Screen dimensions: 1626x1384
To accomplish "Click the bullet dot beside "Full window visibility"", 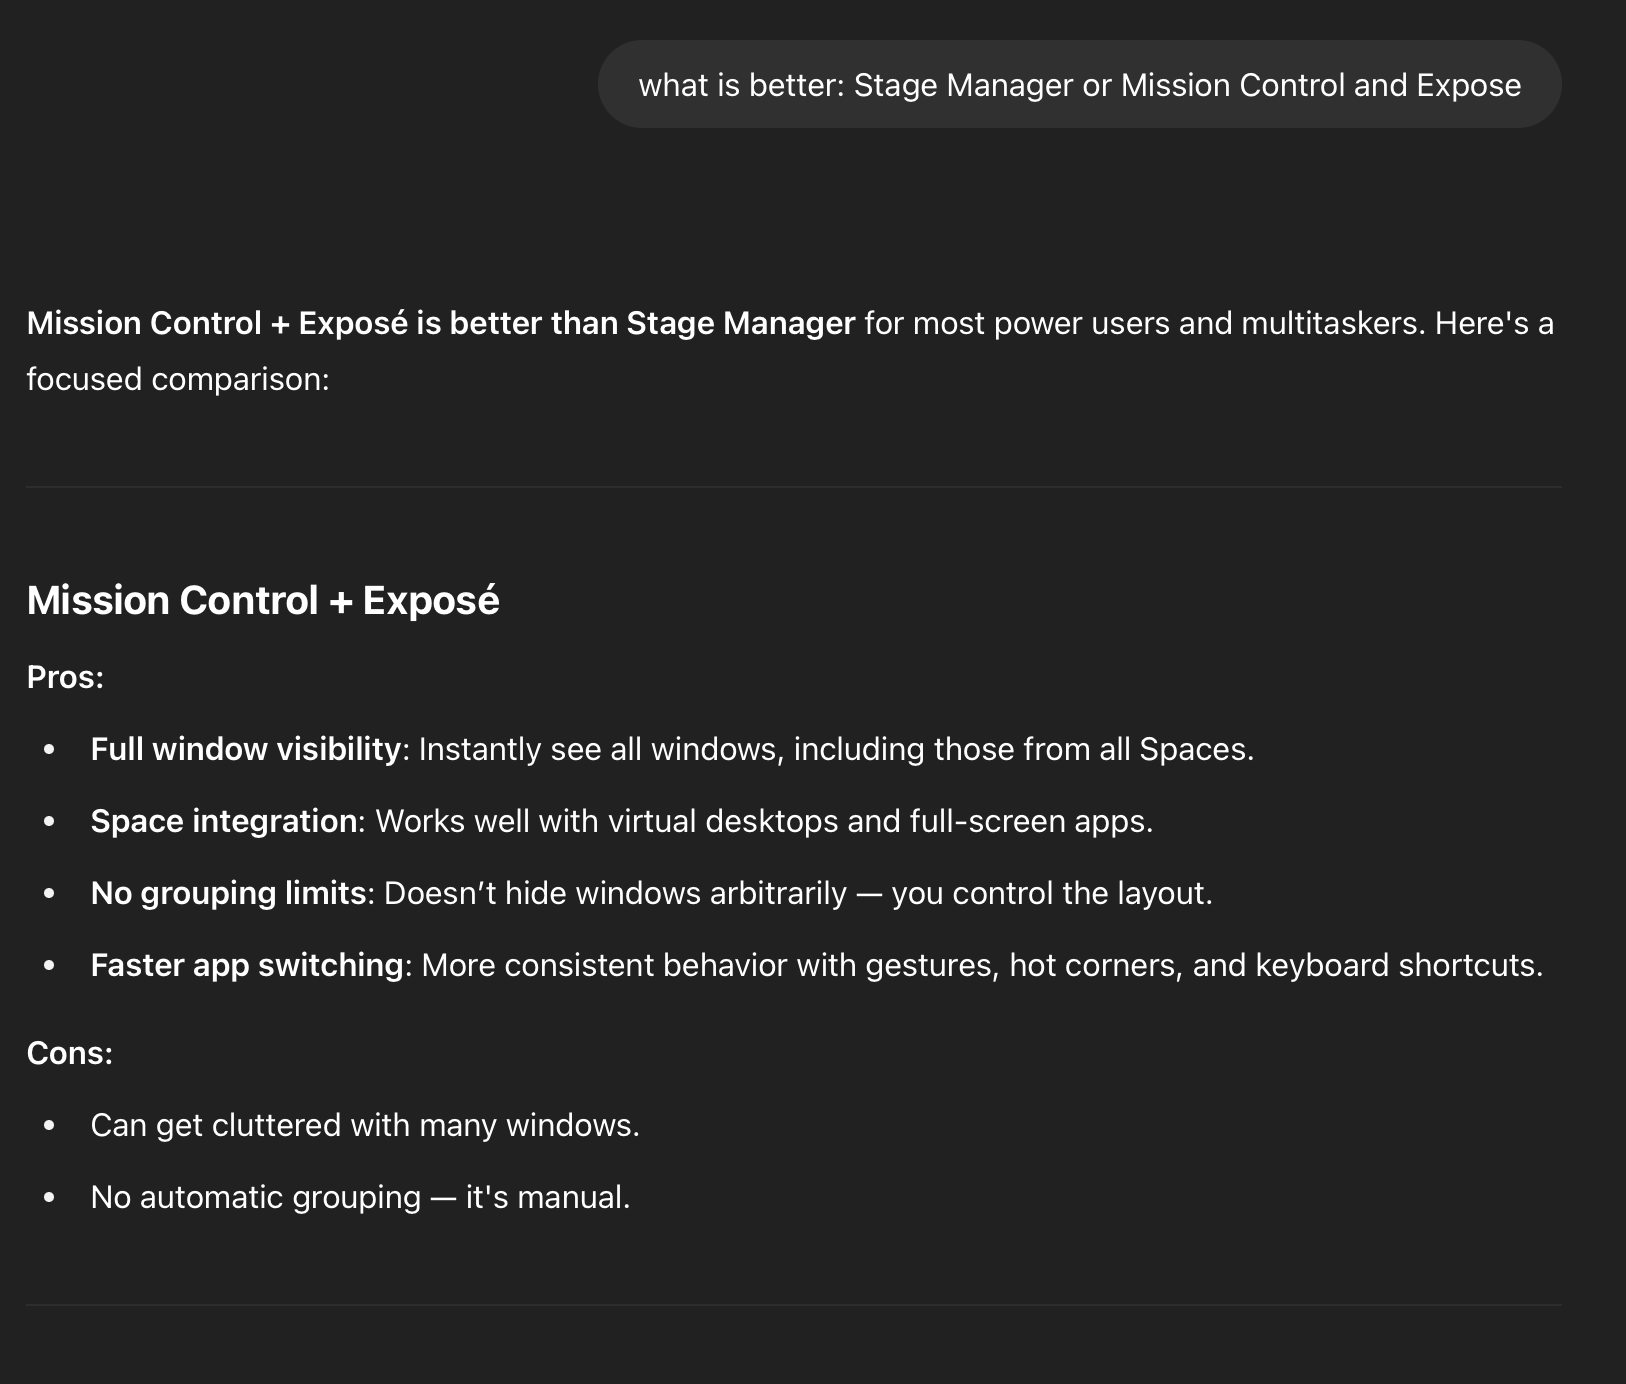I will click(50, 750).
